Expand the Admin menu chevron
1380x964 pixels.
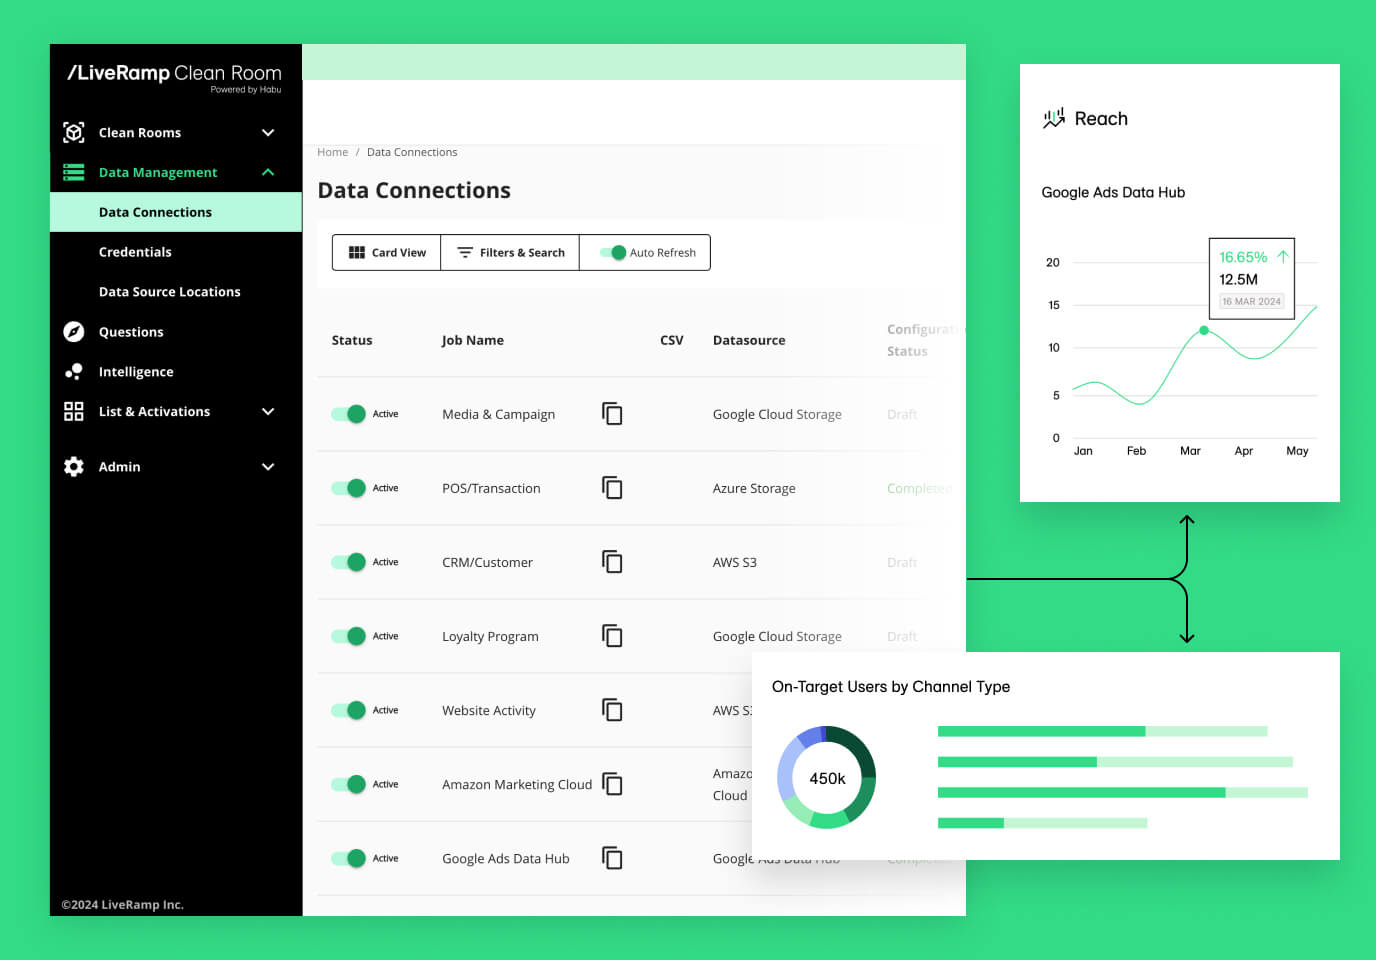click(x=268, y=467)
